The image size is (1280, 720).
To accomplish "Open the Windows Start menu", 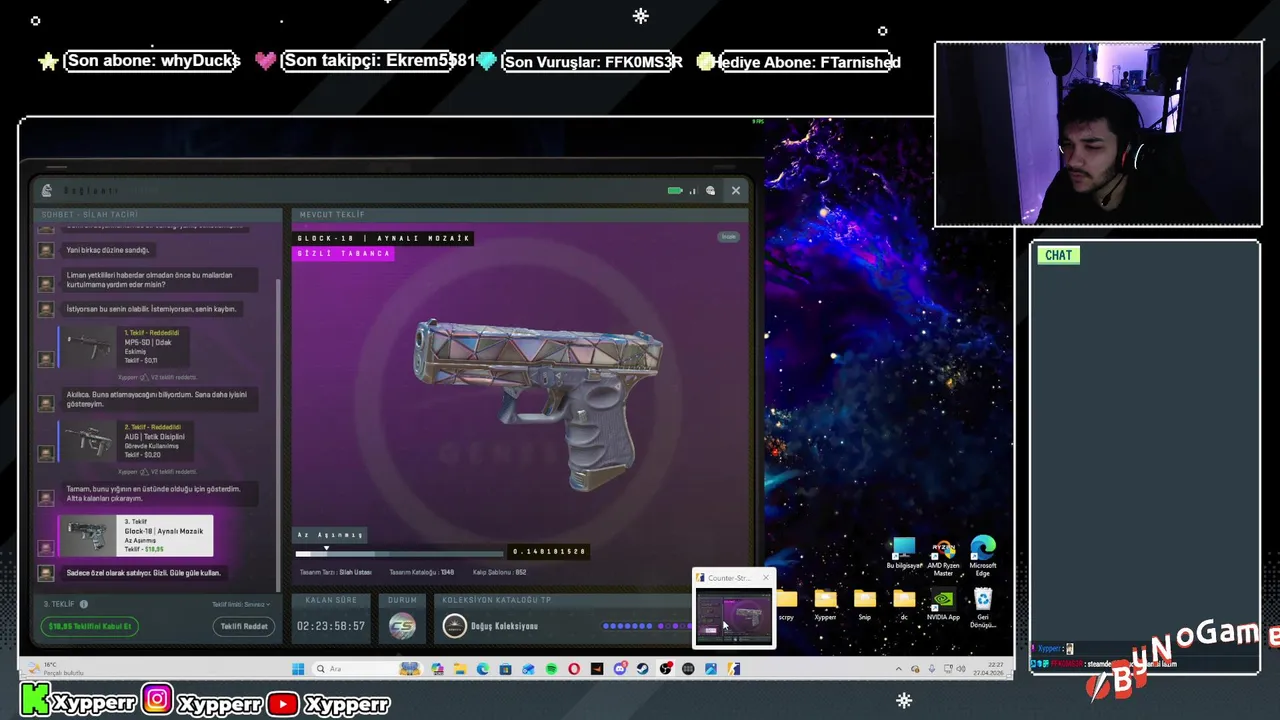I will pyautogui.click(x=298, y=669).
